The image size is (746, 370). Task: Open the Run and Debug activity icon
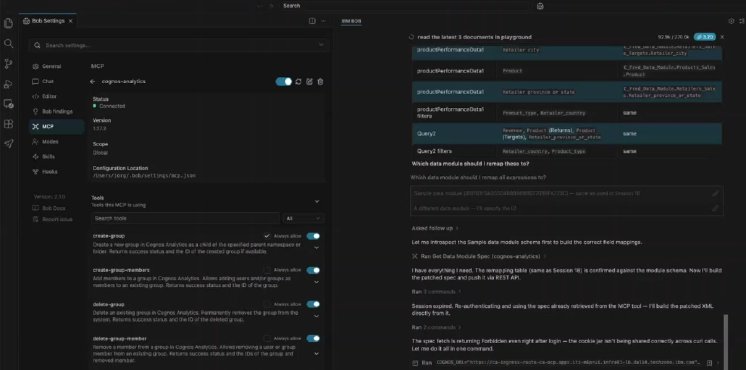point(8,84)
